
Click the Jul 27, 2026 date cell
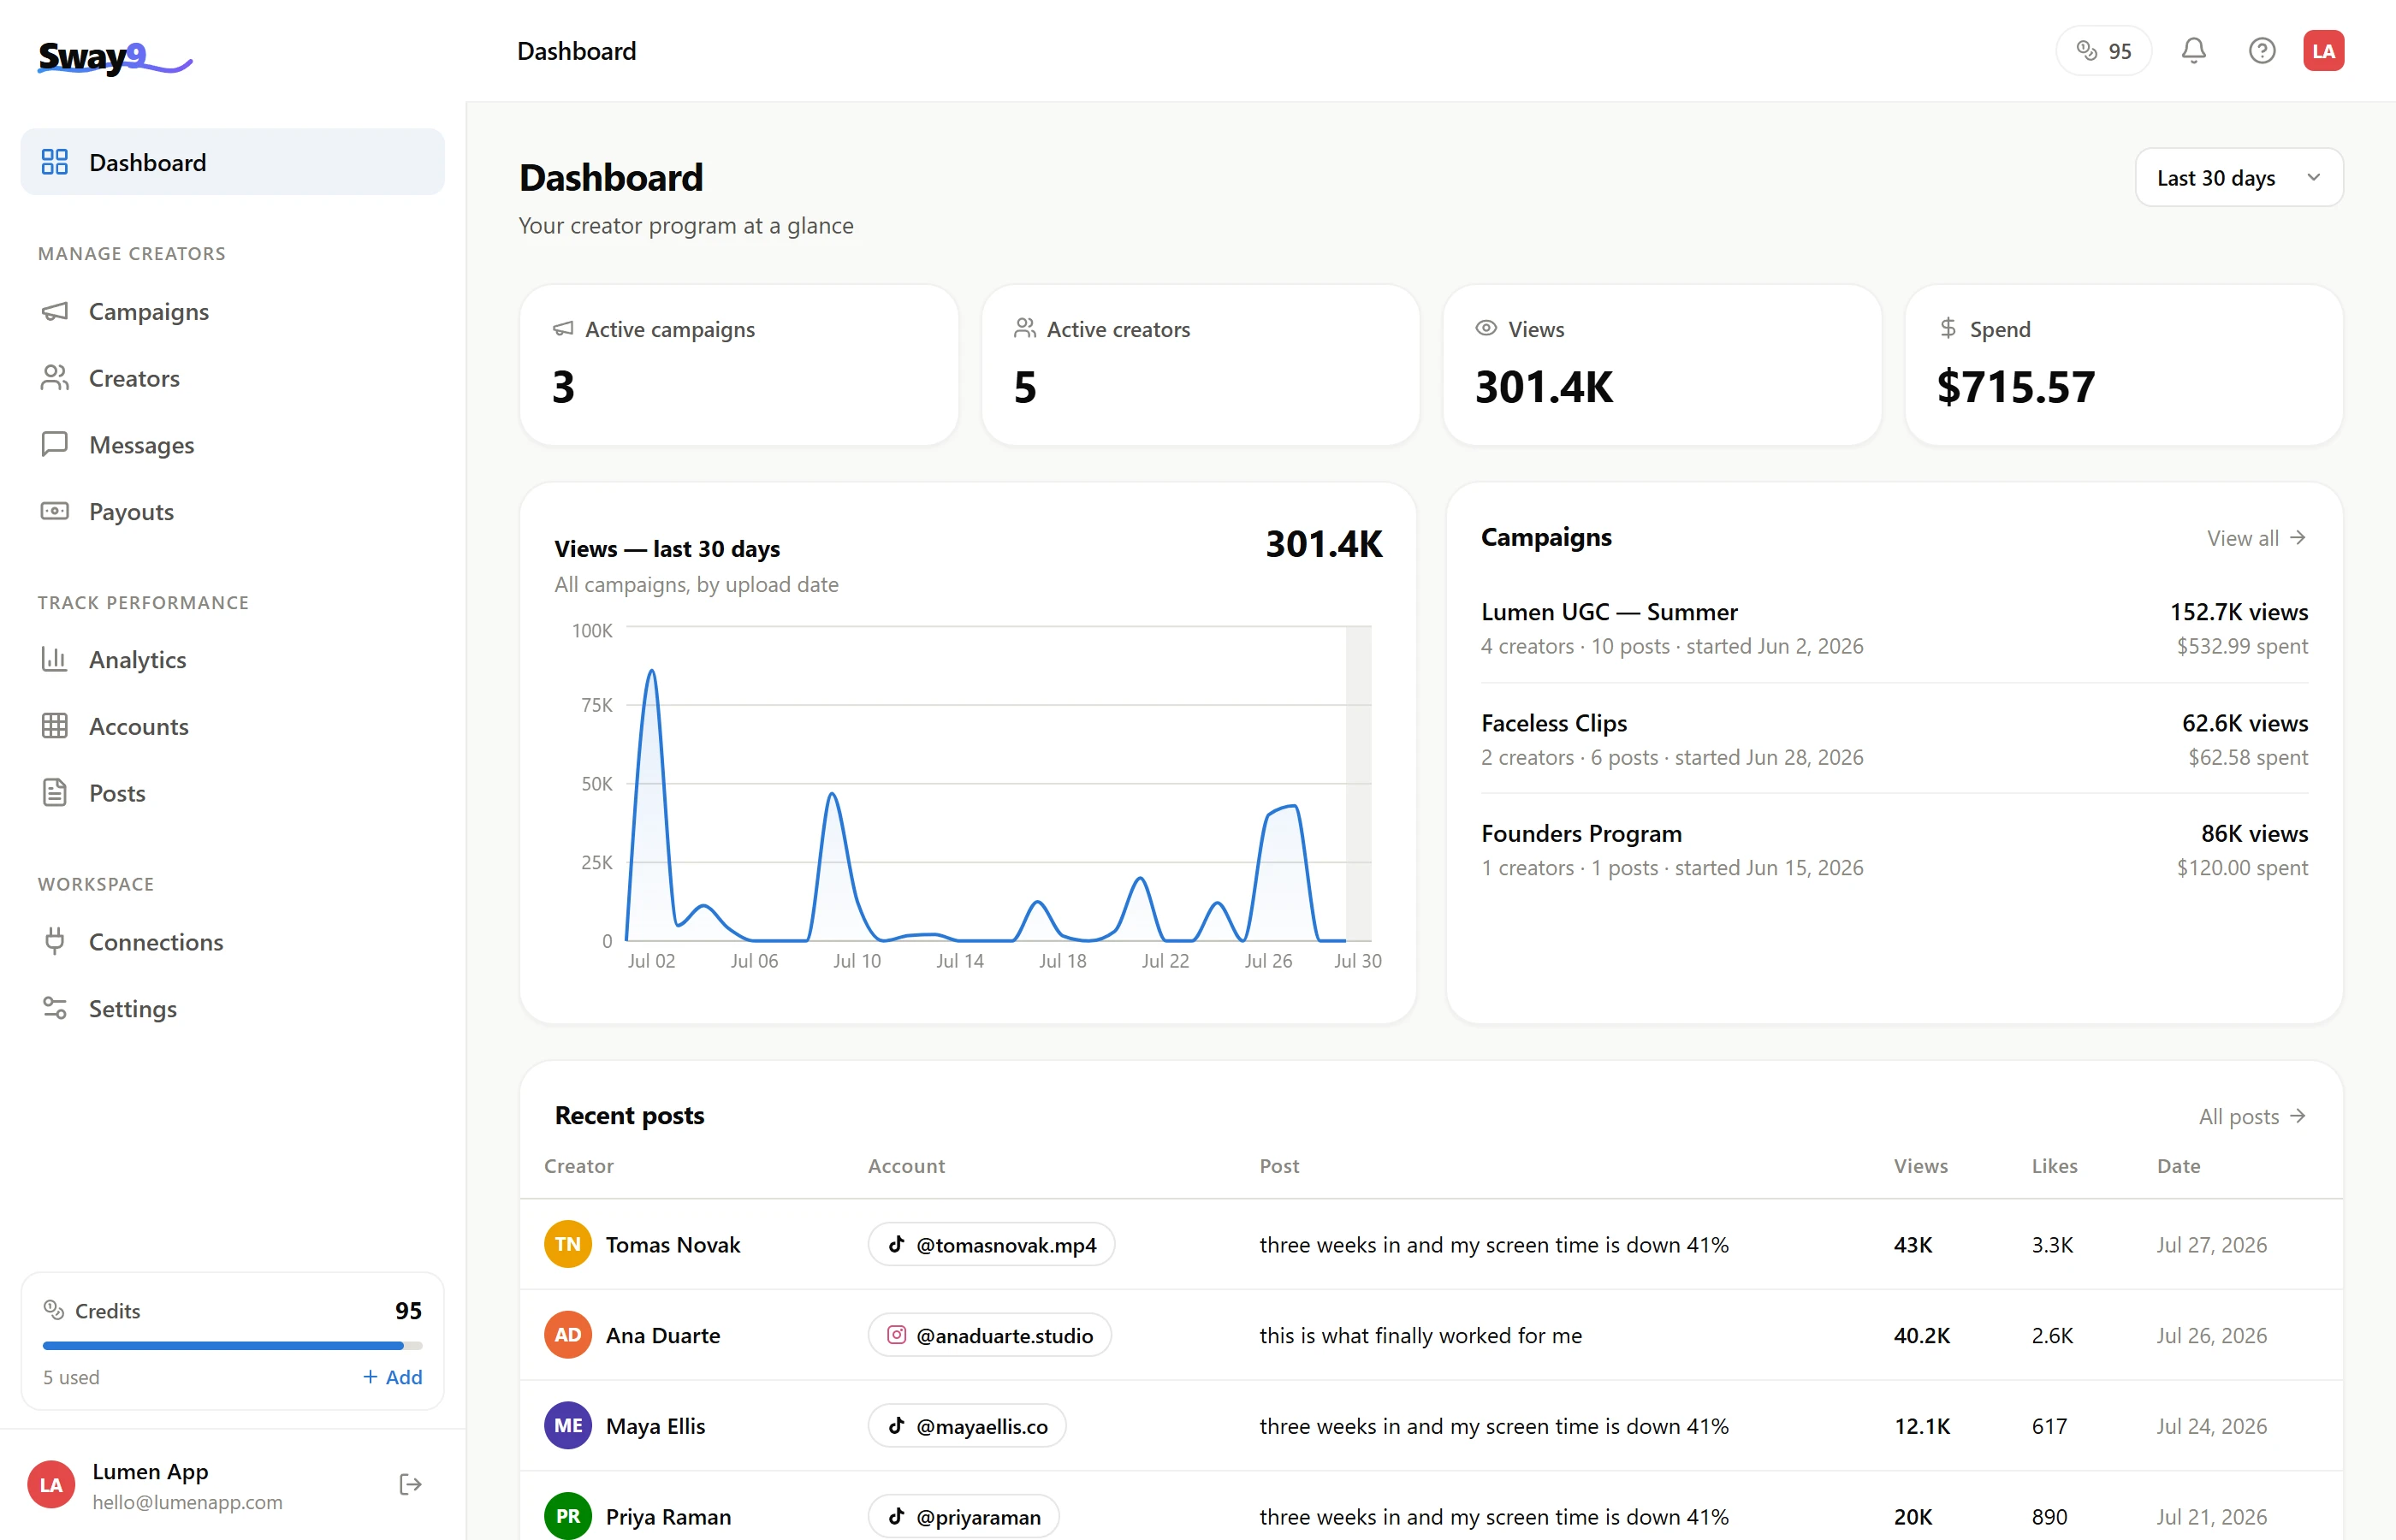click(2211, 1244)
